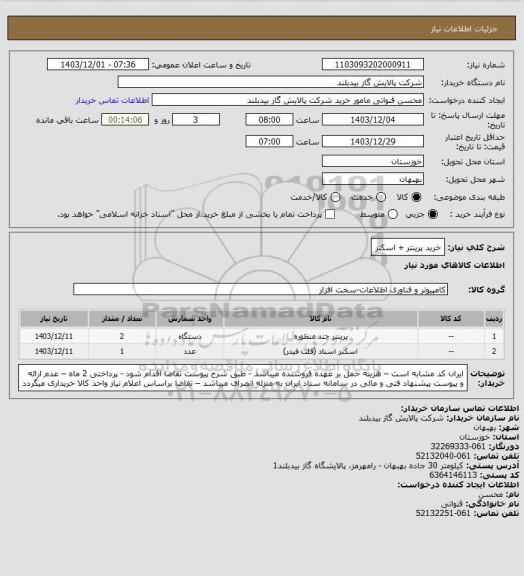Select the کالا/خدمت radio button

pos(335,197)
